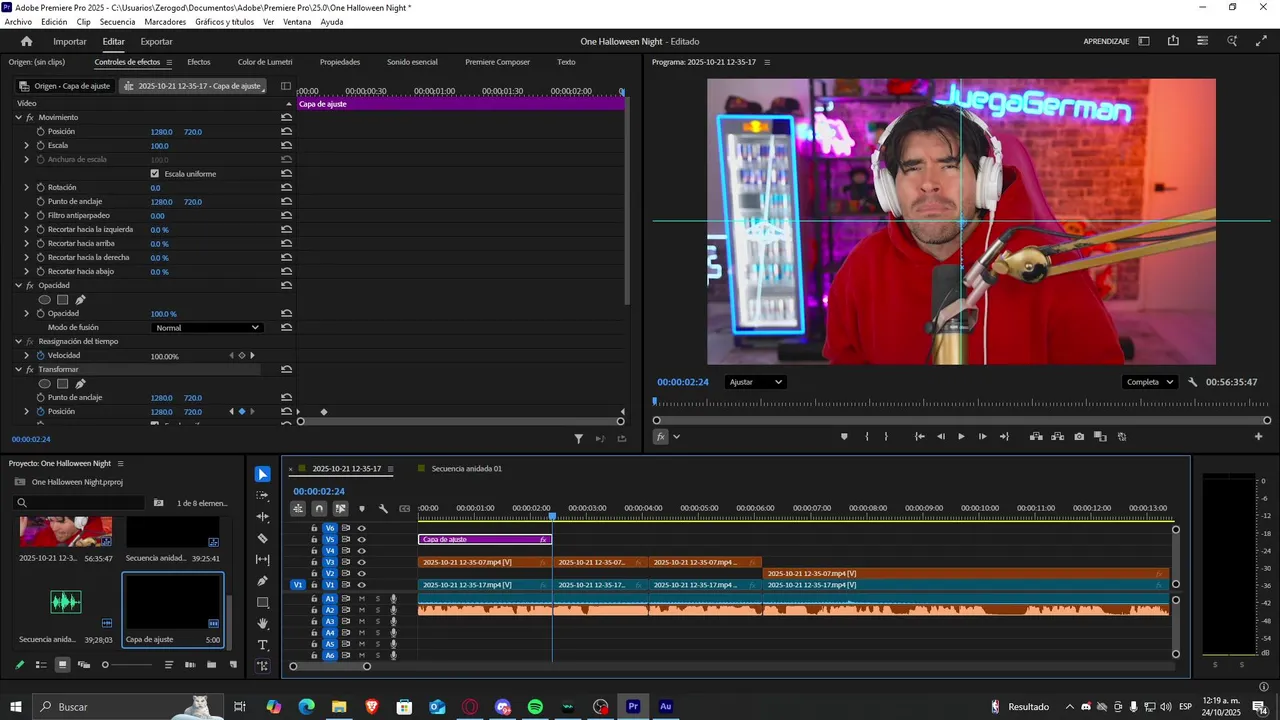Play the Program monitor video
The image size is (1280, 720).
tap(961, 436)
